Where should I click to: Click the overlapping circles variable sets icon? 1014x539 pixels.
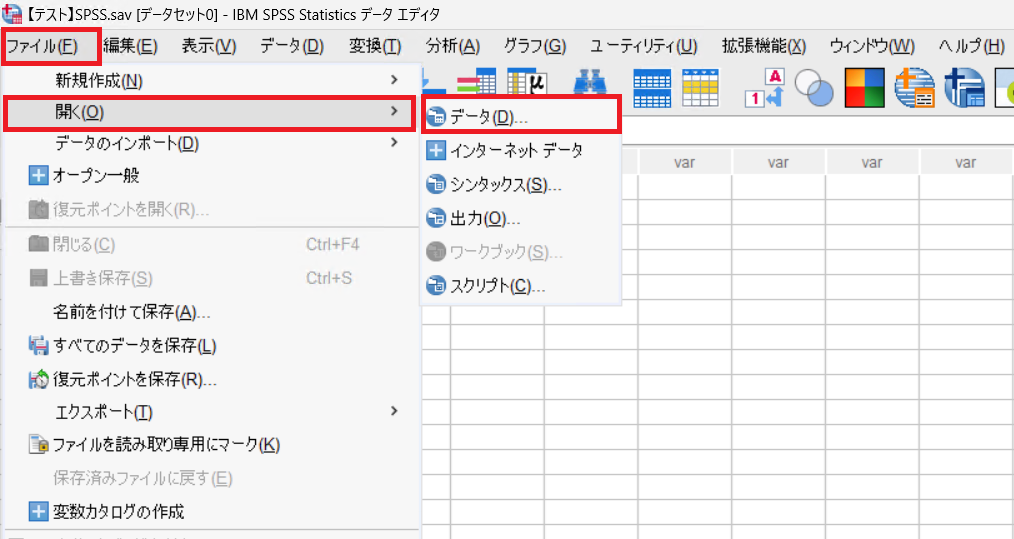pos(814,88)
